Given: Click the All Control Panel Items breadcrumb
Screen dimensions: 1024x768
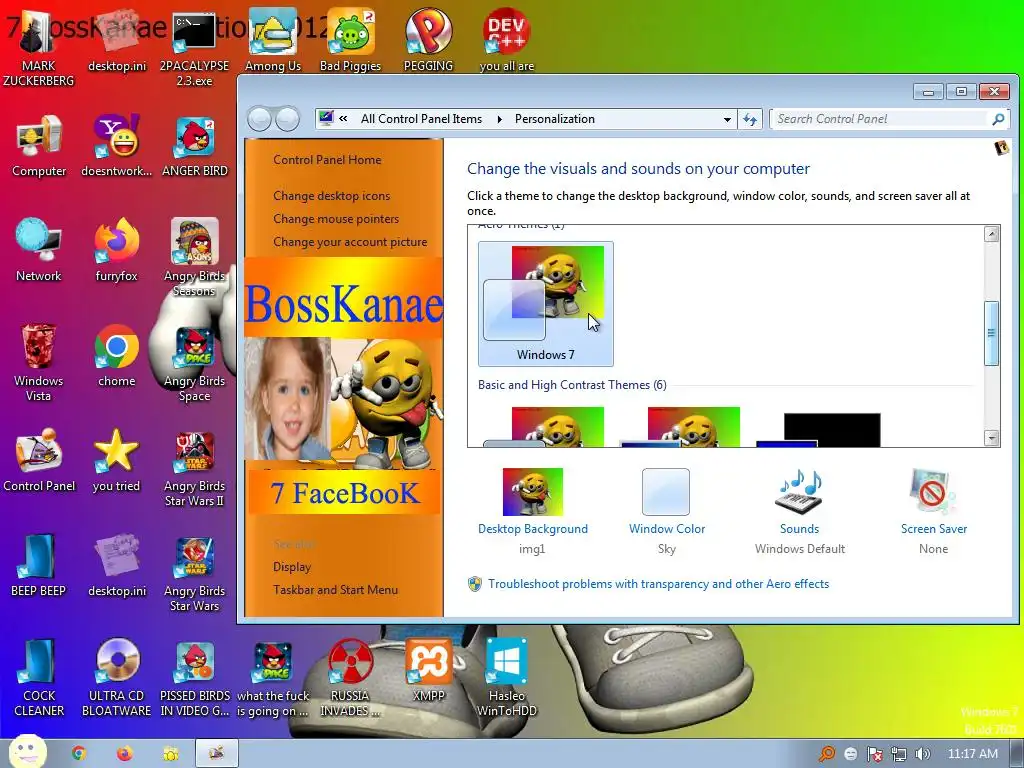Looking at the screenshot, I should click(421, 119).
